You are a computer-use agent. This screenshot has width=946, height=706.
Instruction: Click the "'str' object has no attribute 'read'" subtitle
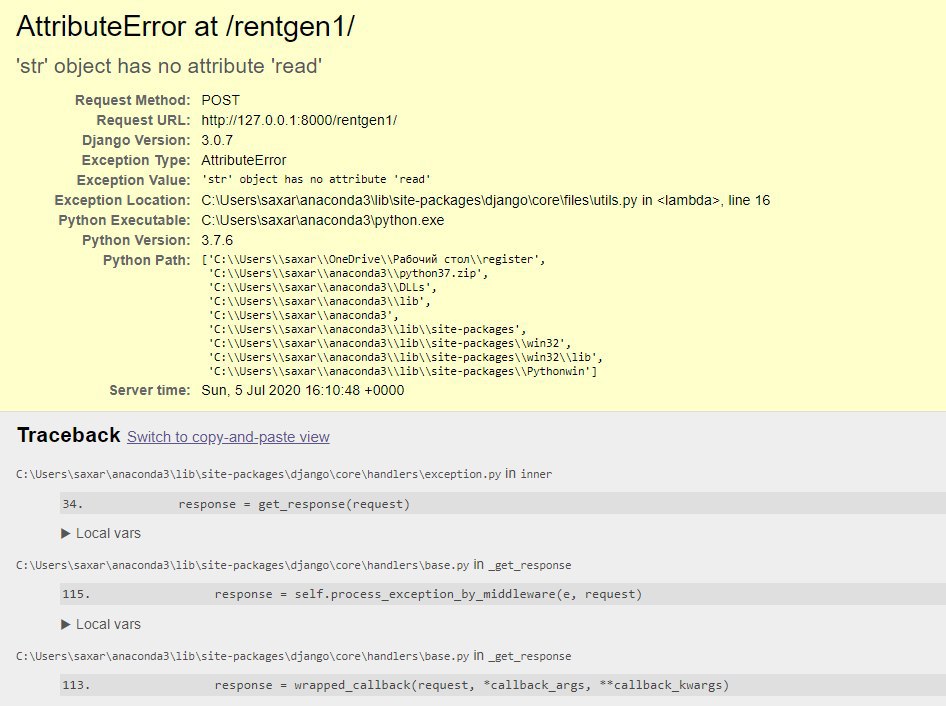(x=170, y=66)
